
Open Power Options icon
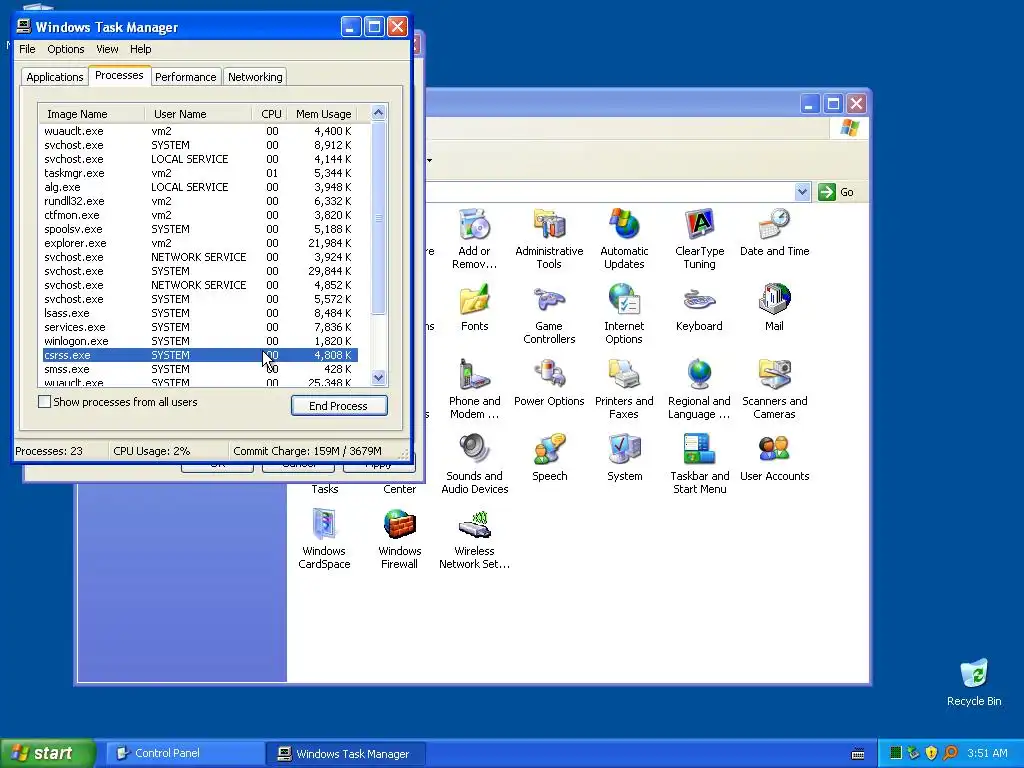[549, 383]
